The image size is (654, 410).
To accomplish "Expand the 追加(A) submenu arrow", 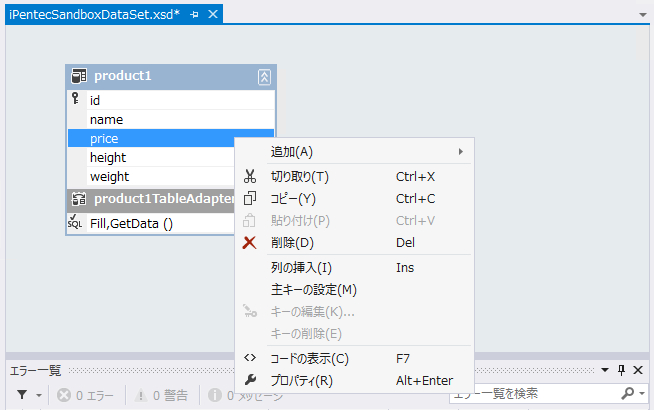I will [x=460, y=152].
